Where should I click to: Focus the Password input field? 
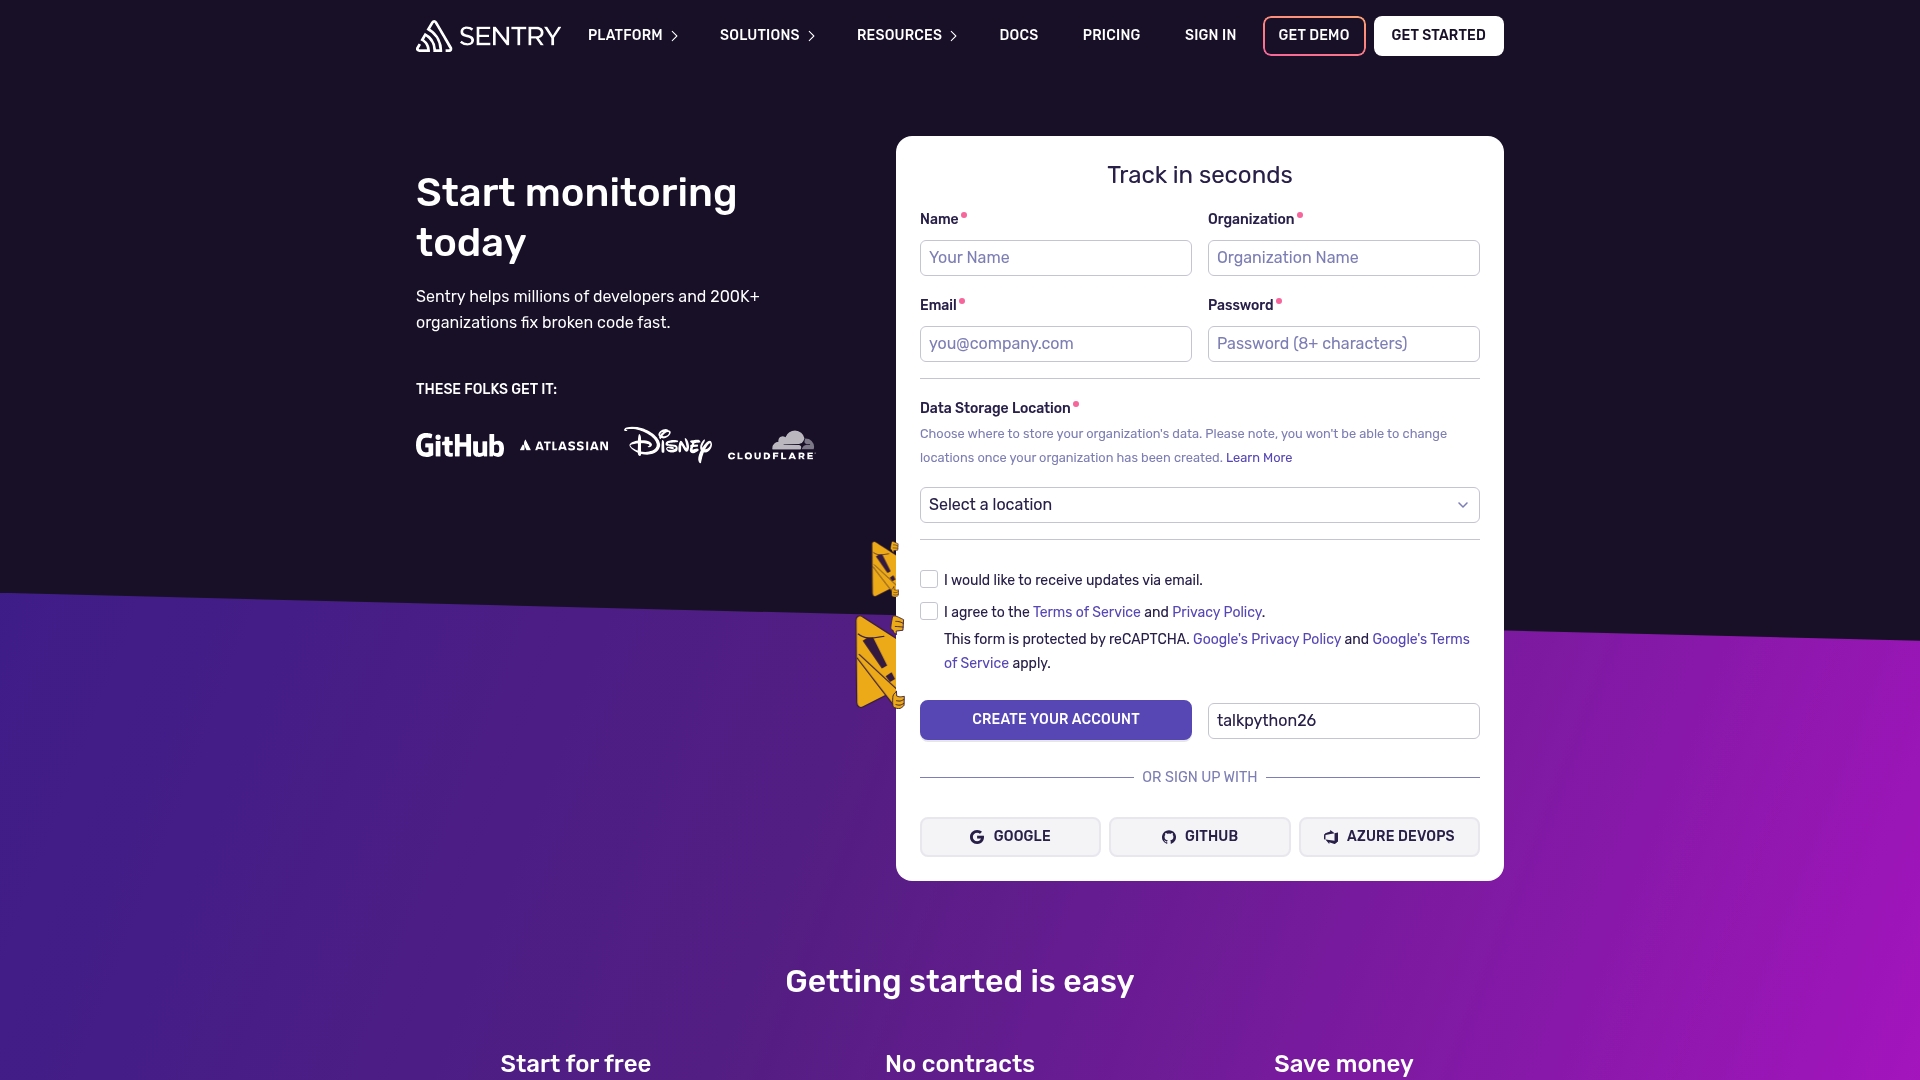point(1344,344)
